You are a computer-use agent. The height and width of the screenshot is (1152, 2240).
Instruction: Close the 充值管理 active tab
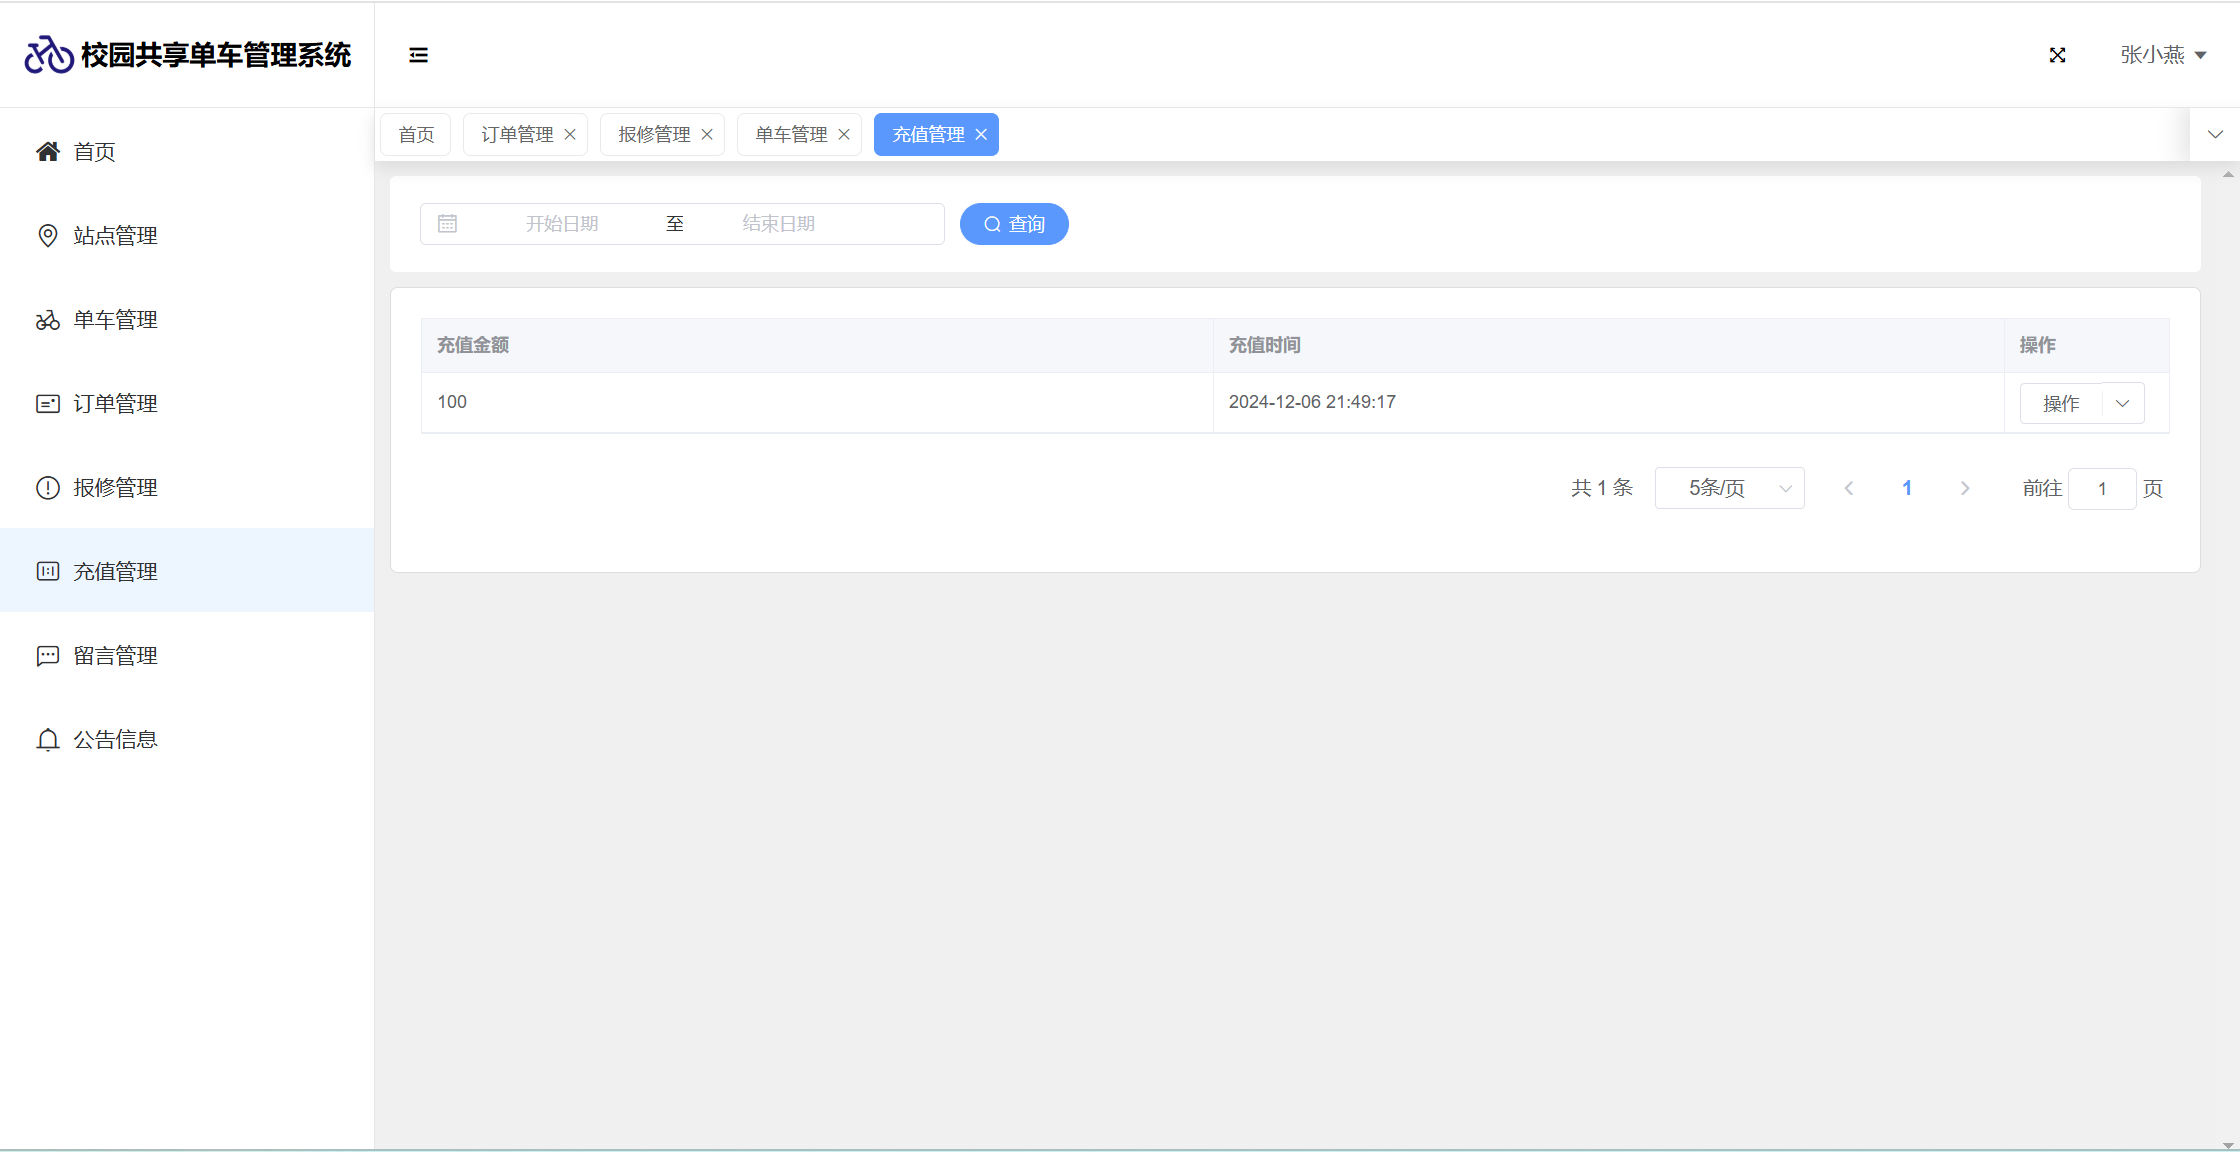pos(981,135)
